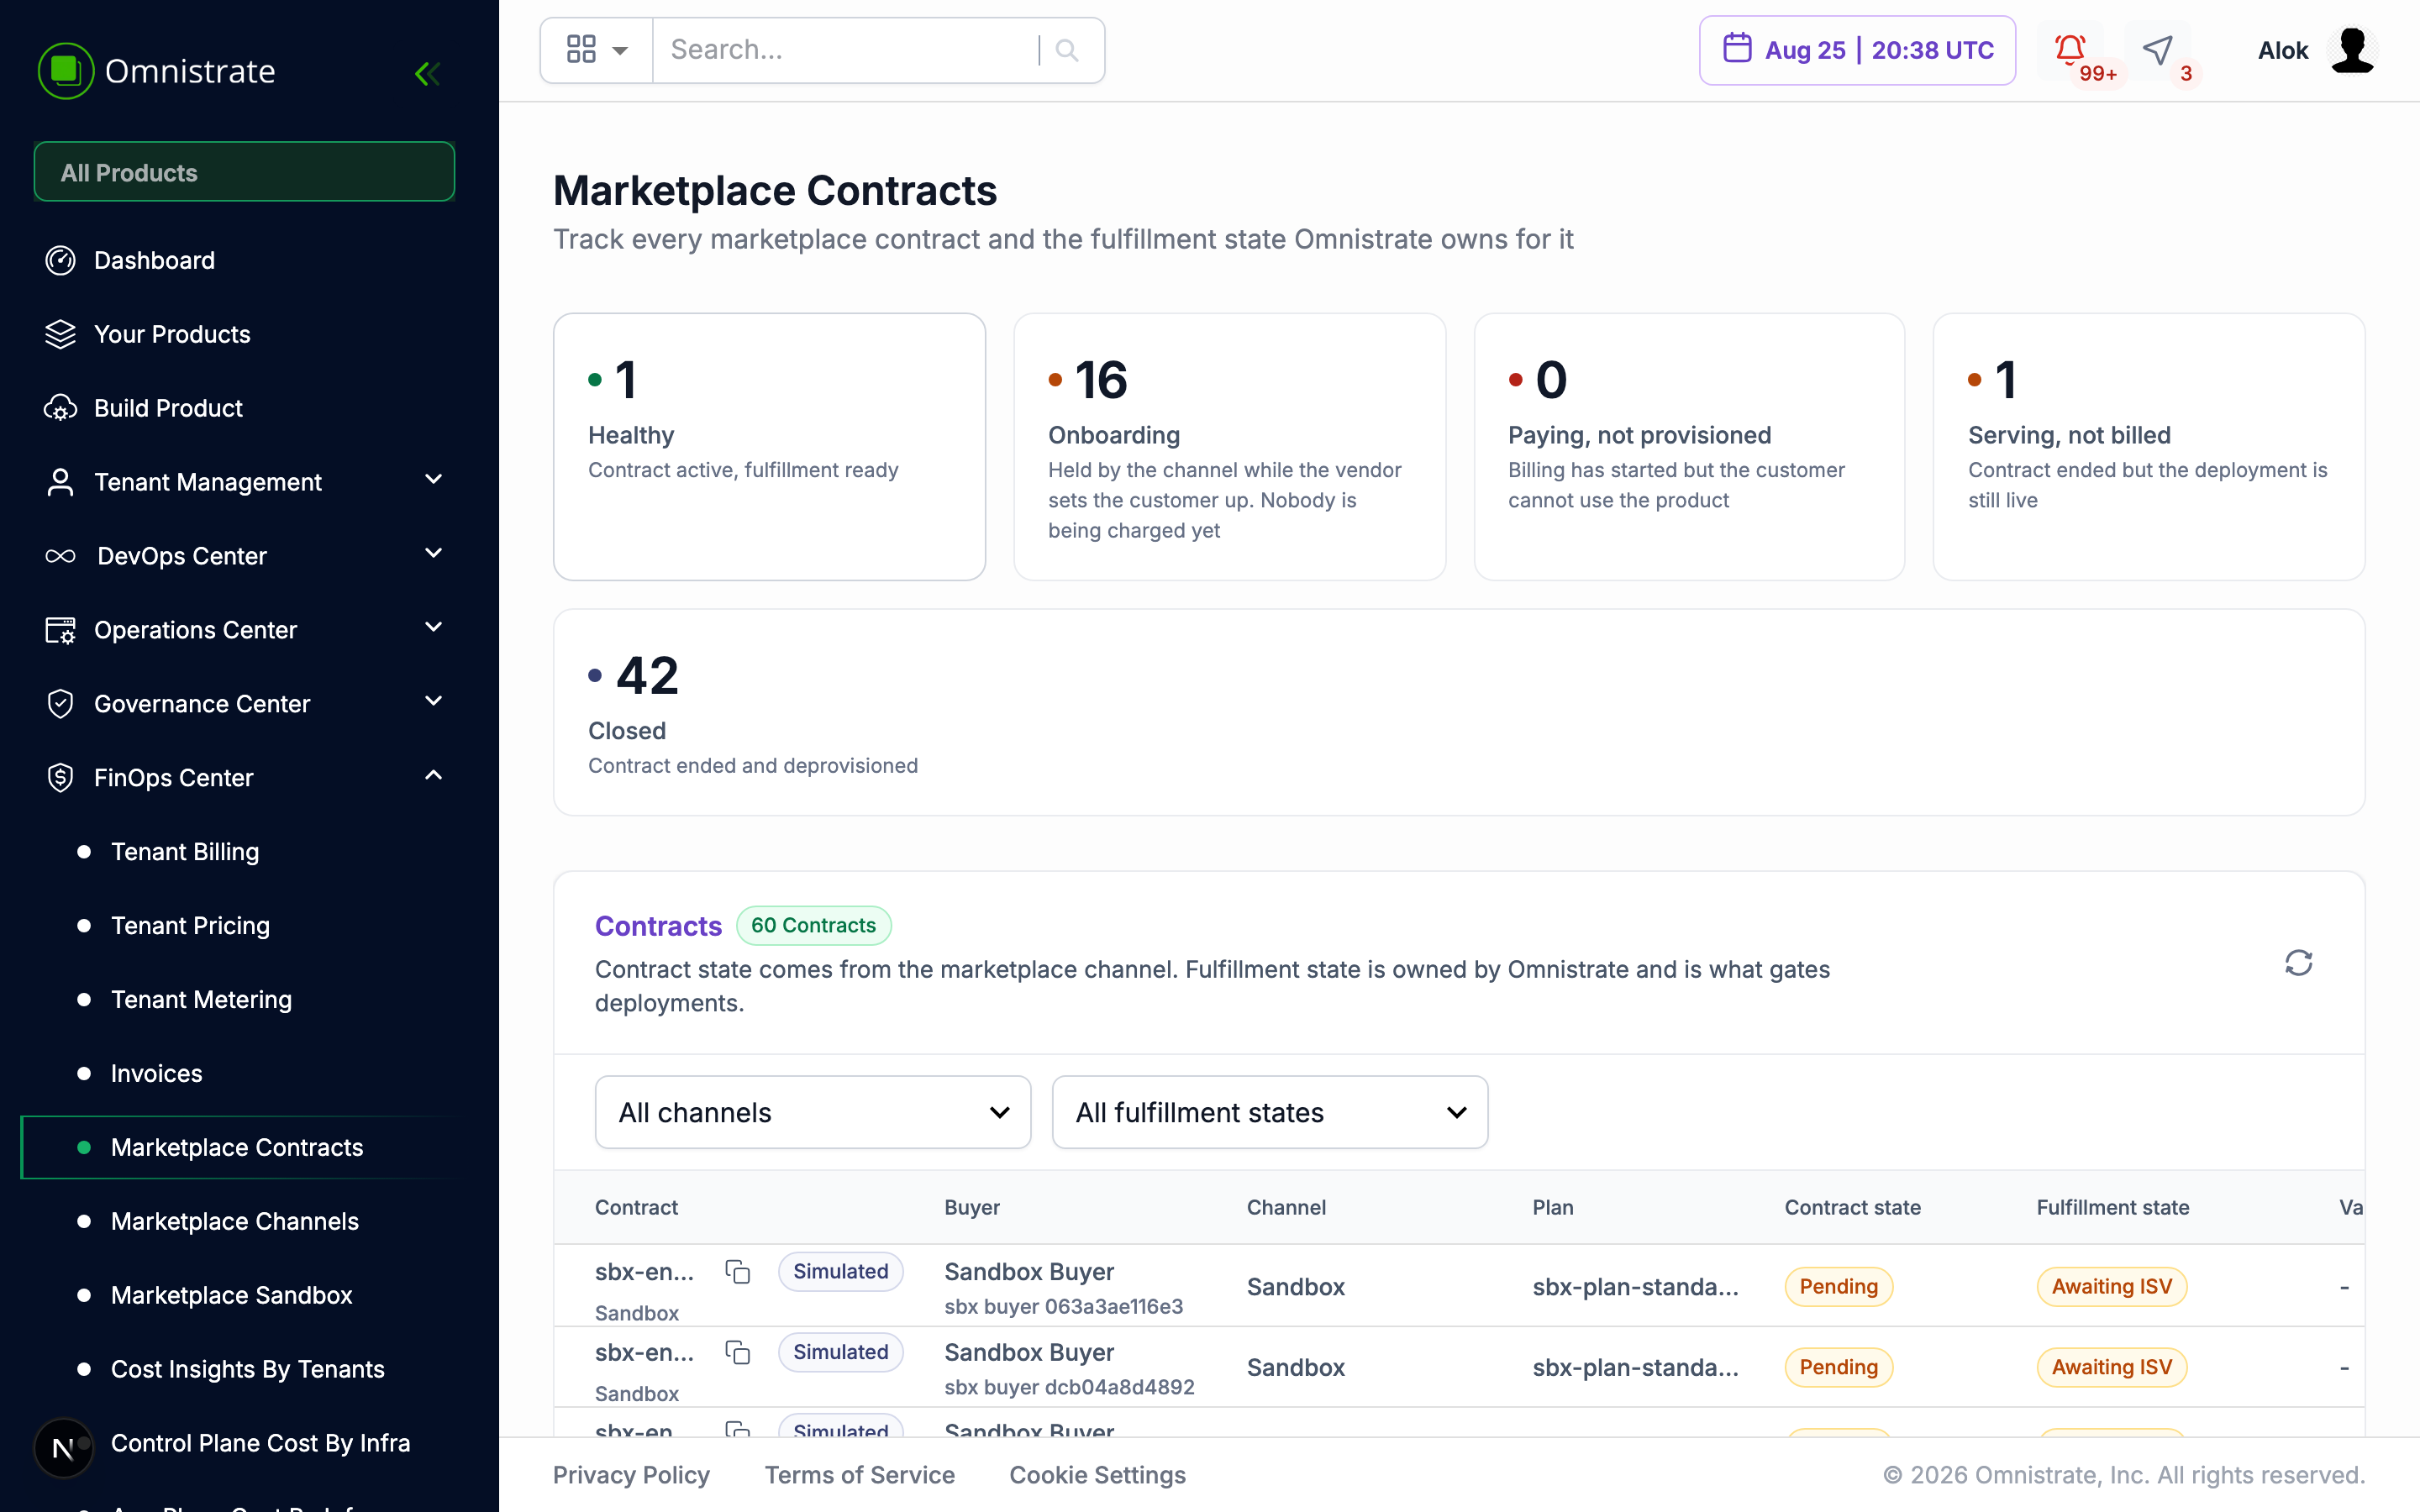This screenshot has height=1512, width=2420.
Task: Open the Cookie Settings link
Action: [x=1097, y=1475]
